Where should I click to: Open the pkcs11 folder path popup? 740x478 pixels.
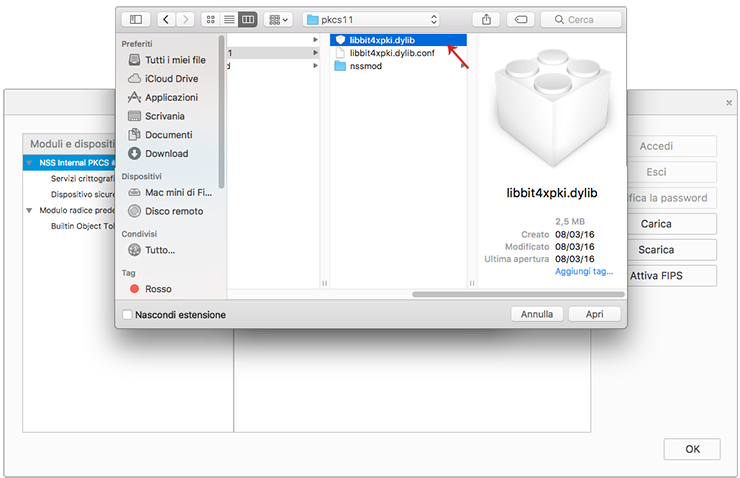[x=371, y=19]
